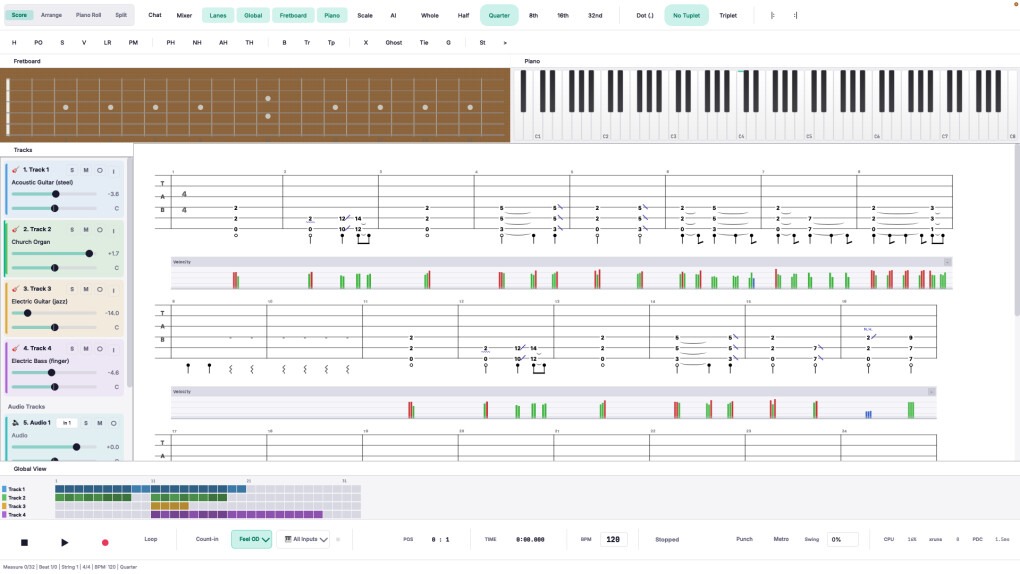This screenshot has width=1020, height=574.
Task: Toggle the Global view button
Action: (253, 16)
